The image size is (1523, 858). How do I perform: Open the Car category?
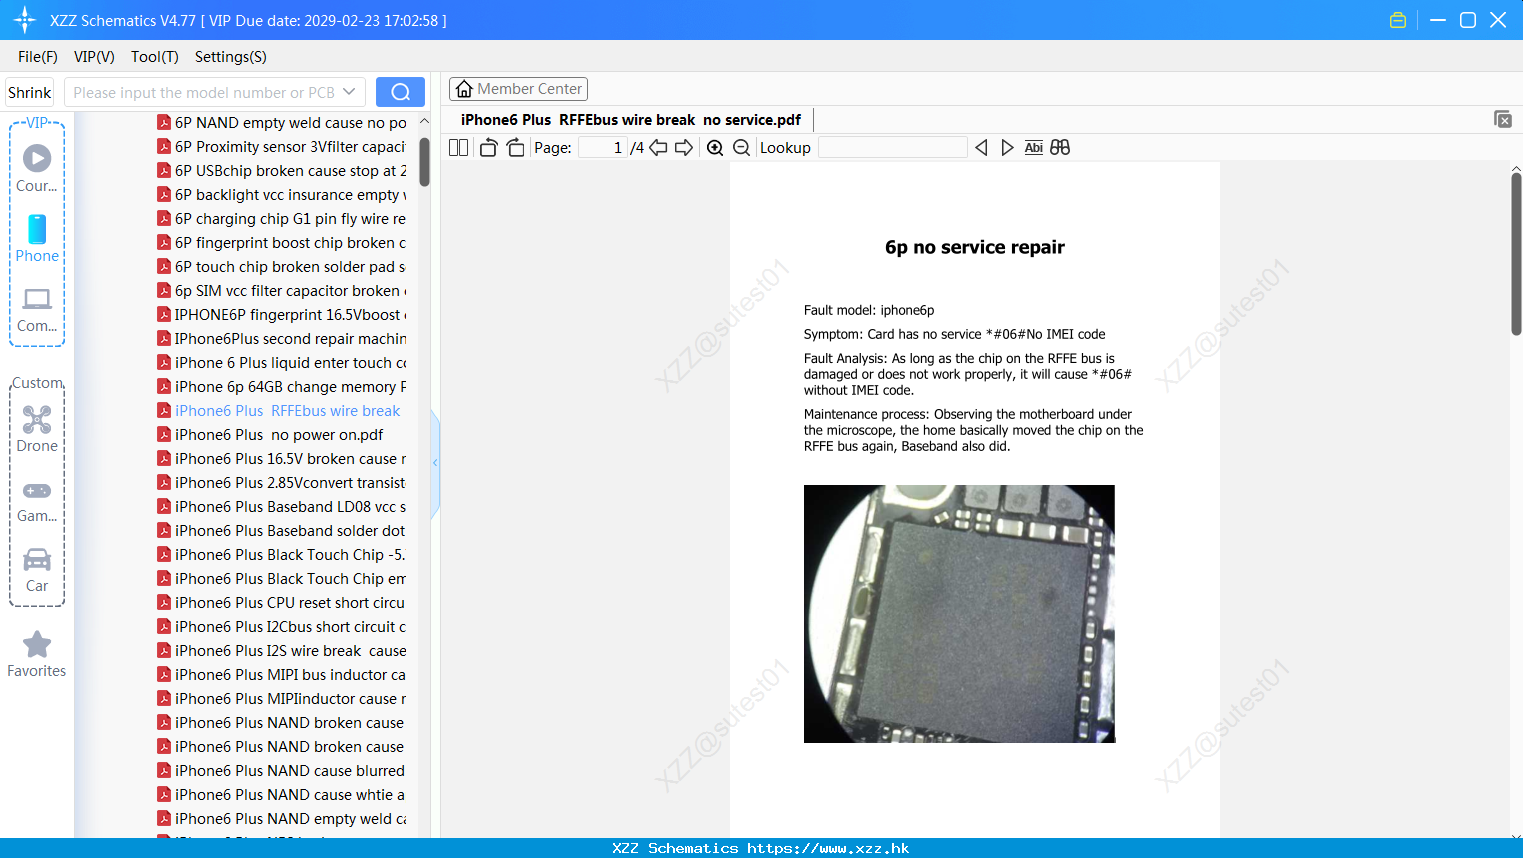[x=37, y=570]
